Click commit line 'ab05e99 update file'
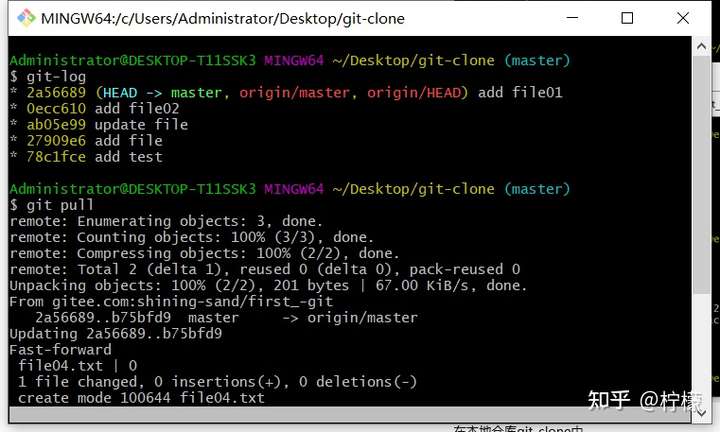Viewport: 720px width, 432px height. (x=98, y=125)
